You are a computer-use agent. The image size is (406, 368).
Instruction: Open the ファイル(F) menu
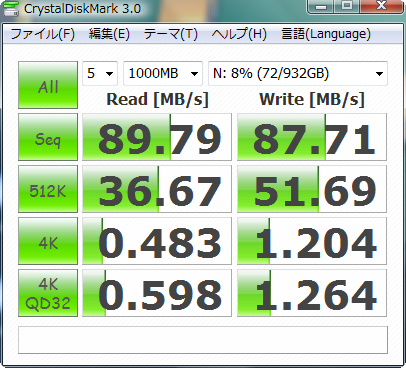pos(43,34)
